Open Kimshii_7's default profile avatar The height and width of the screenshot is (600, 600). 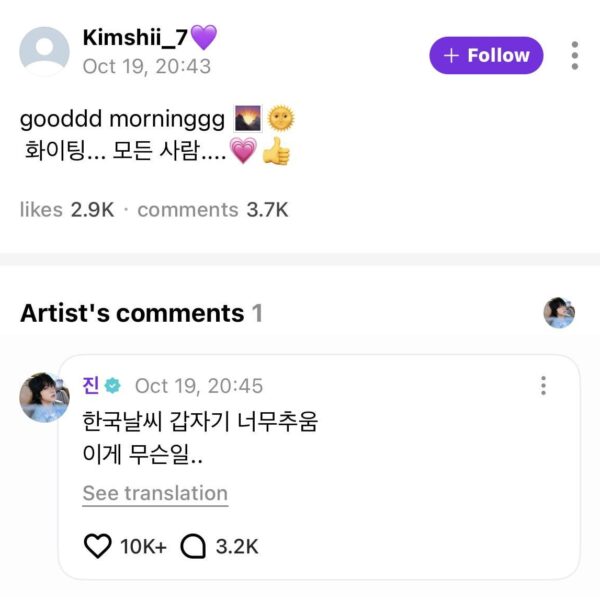click(x=45, y=52)
